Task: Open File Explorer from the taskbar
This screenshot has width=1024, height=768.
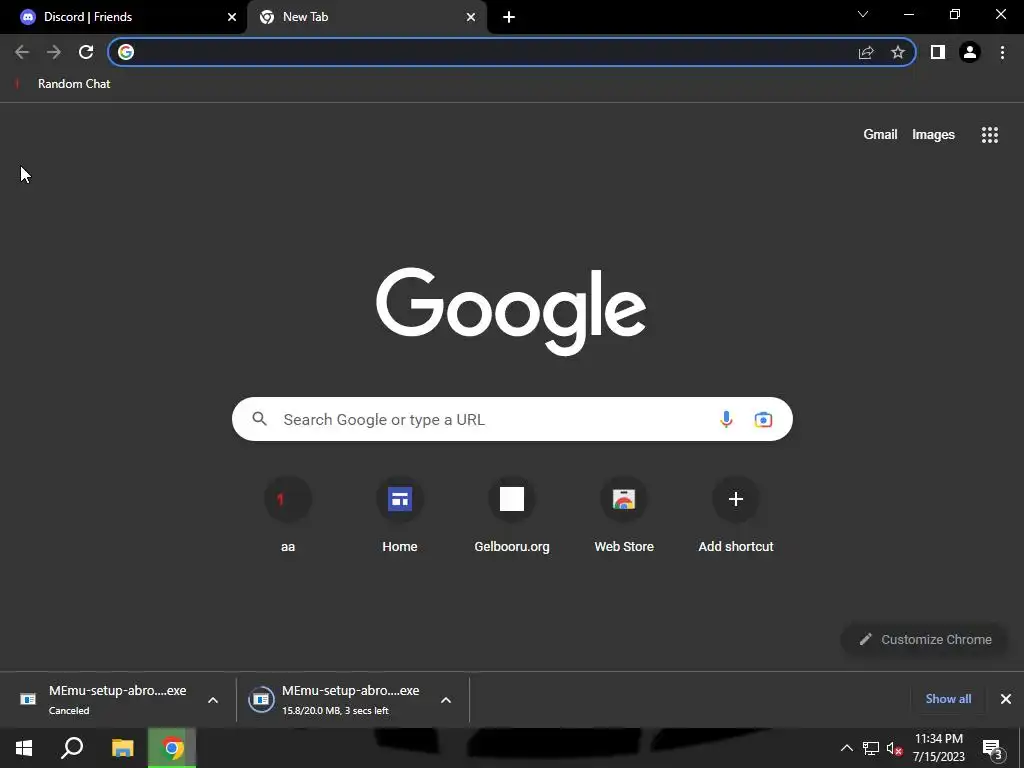Action: coord(122,748)
